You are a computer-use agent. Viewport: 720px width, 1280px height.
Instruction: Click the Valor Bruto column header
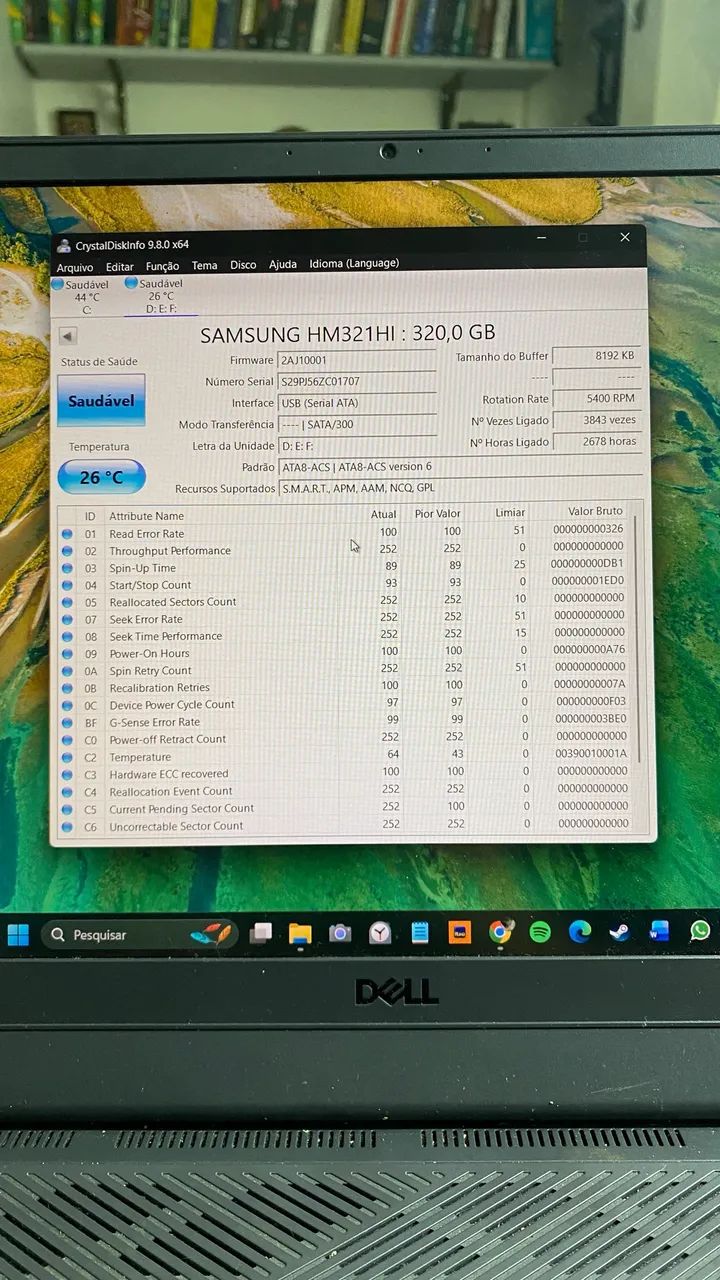click(595, 511)
